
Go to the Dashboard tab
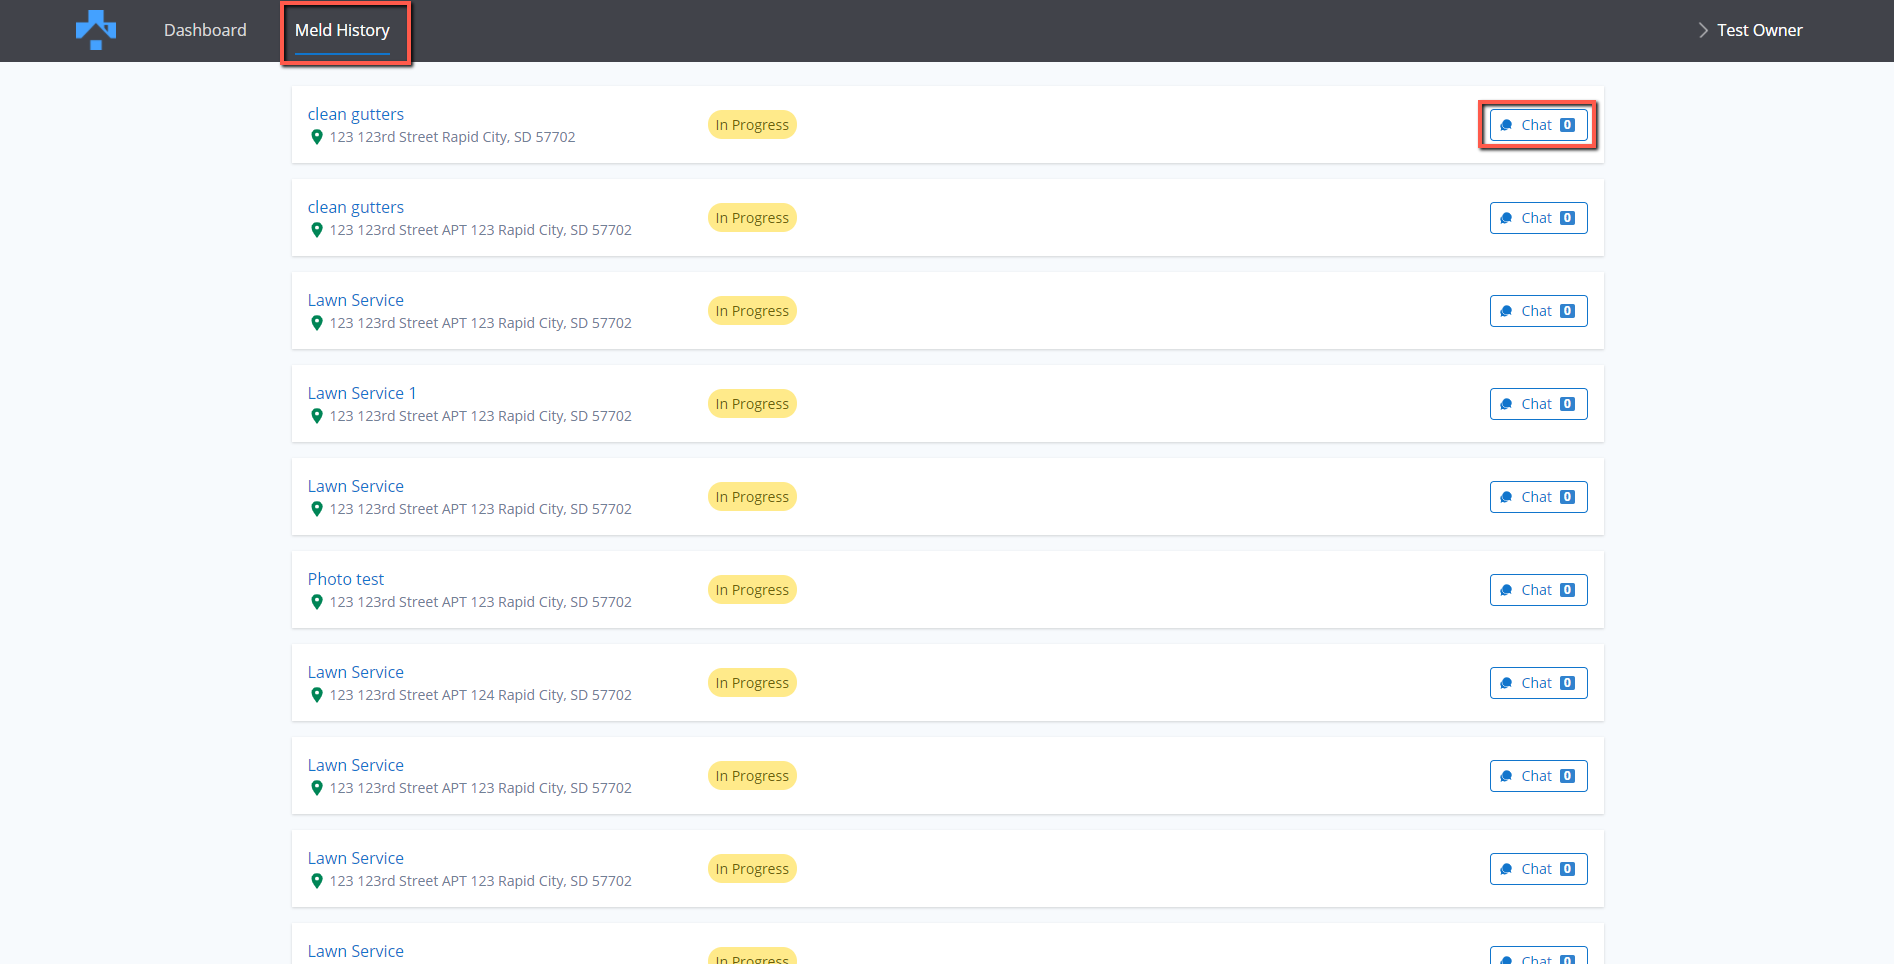(x=205, y=30)
